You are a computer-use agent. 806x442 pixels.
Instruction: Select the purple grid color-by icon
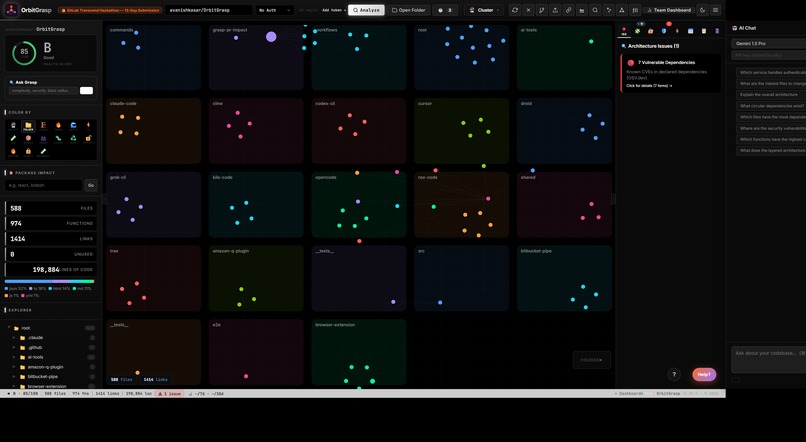43,139
